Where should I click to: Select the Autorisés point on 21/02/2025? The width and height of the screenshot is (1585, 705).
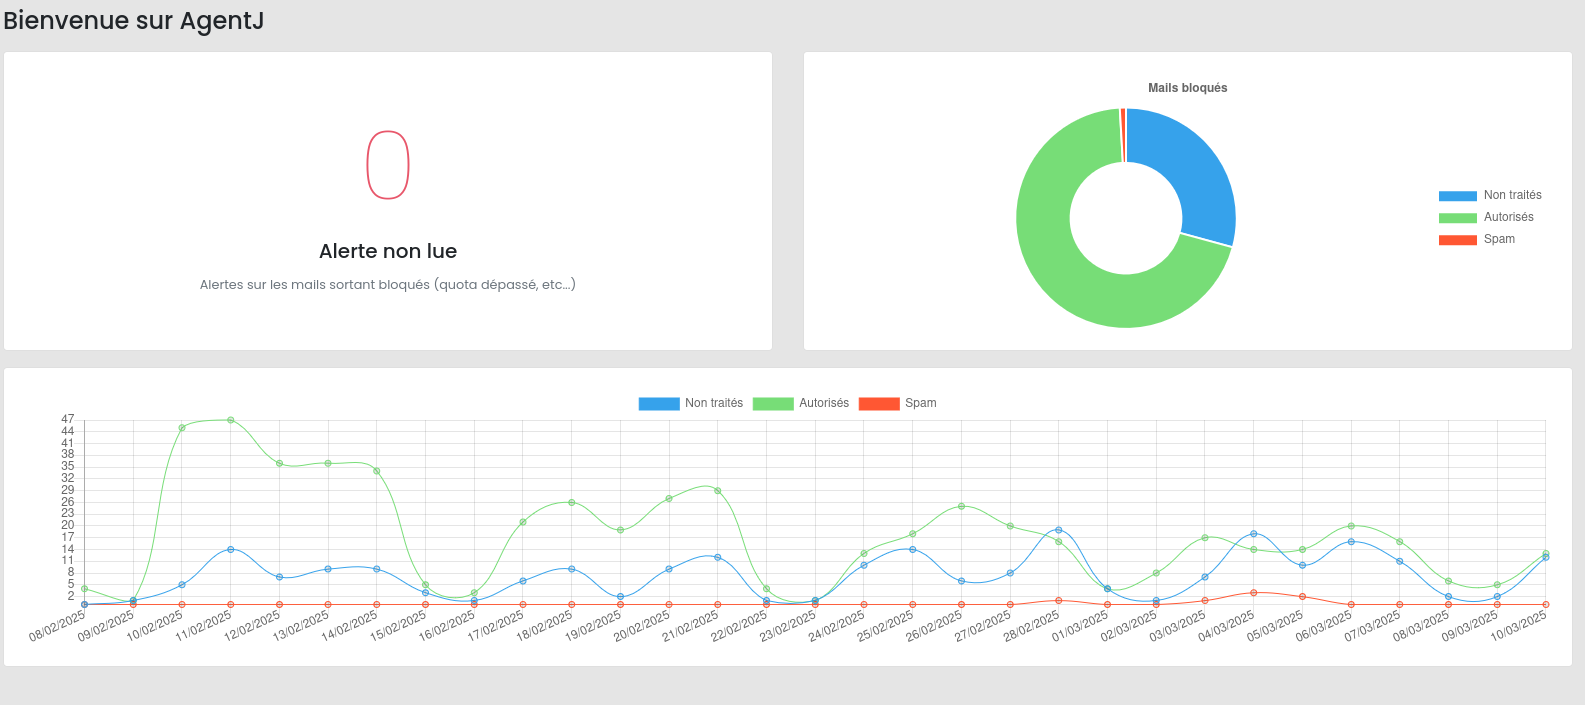tap(718, 491)
